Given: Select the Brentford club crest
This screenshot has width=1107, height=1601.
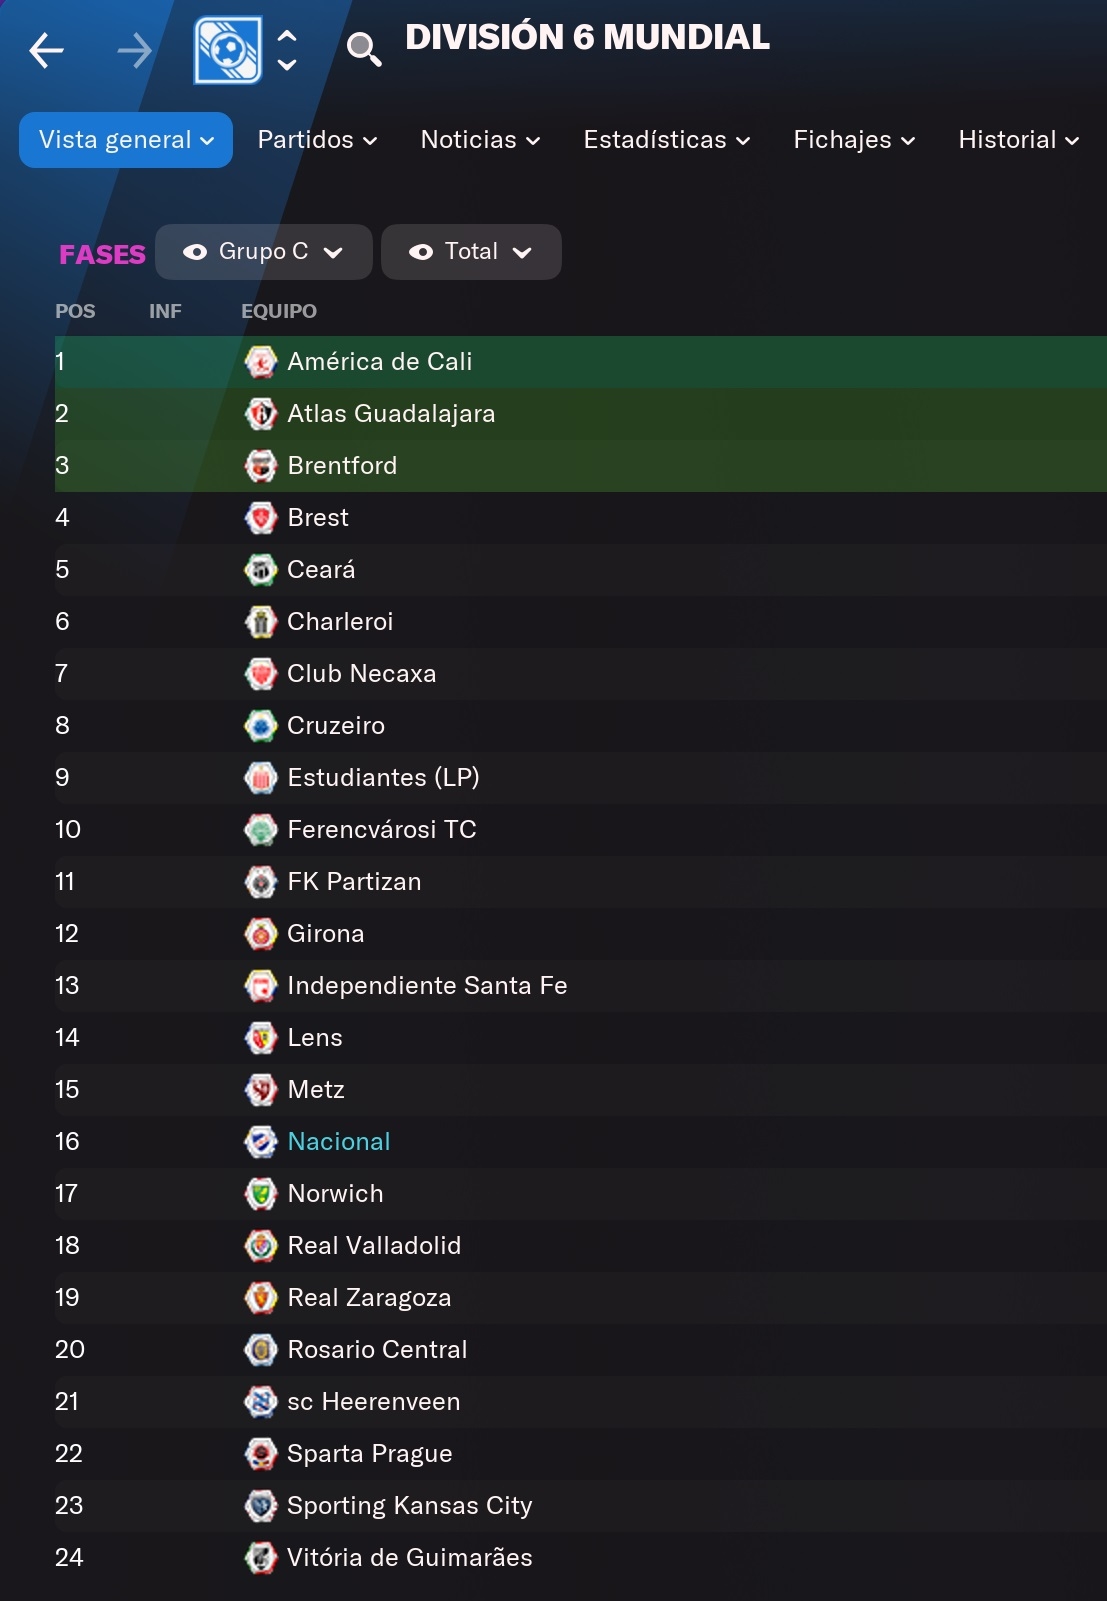Looking at the screenshot, I should pos(261,466).
